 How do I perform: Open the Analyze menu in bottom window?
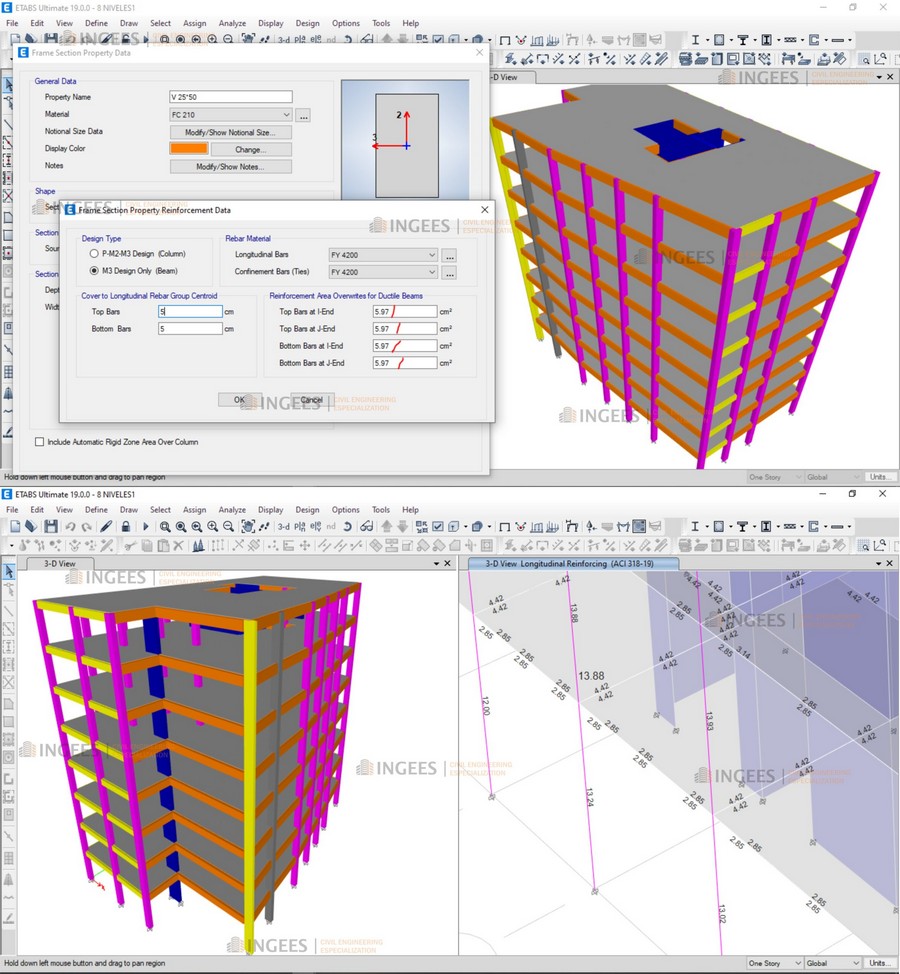(x=232, y=509)
